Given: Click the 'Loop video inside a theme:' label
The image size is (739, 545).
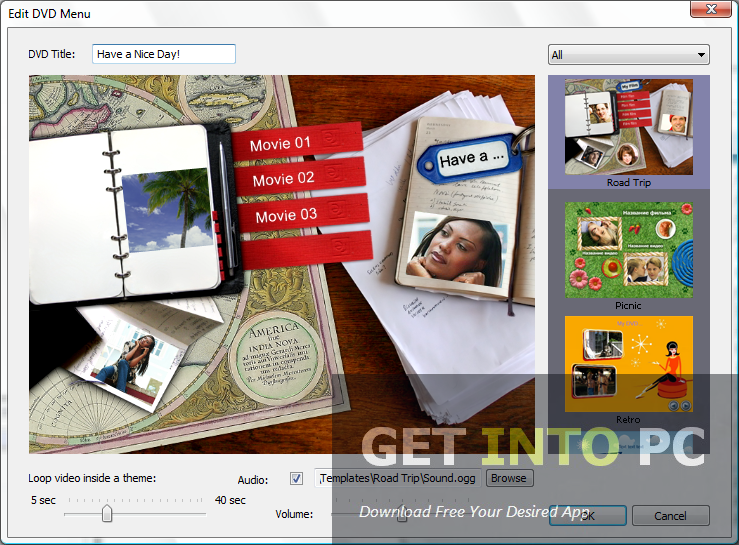Looking at the screenshot, I should [x=92, y=478].
